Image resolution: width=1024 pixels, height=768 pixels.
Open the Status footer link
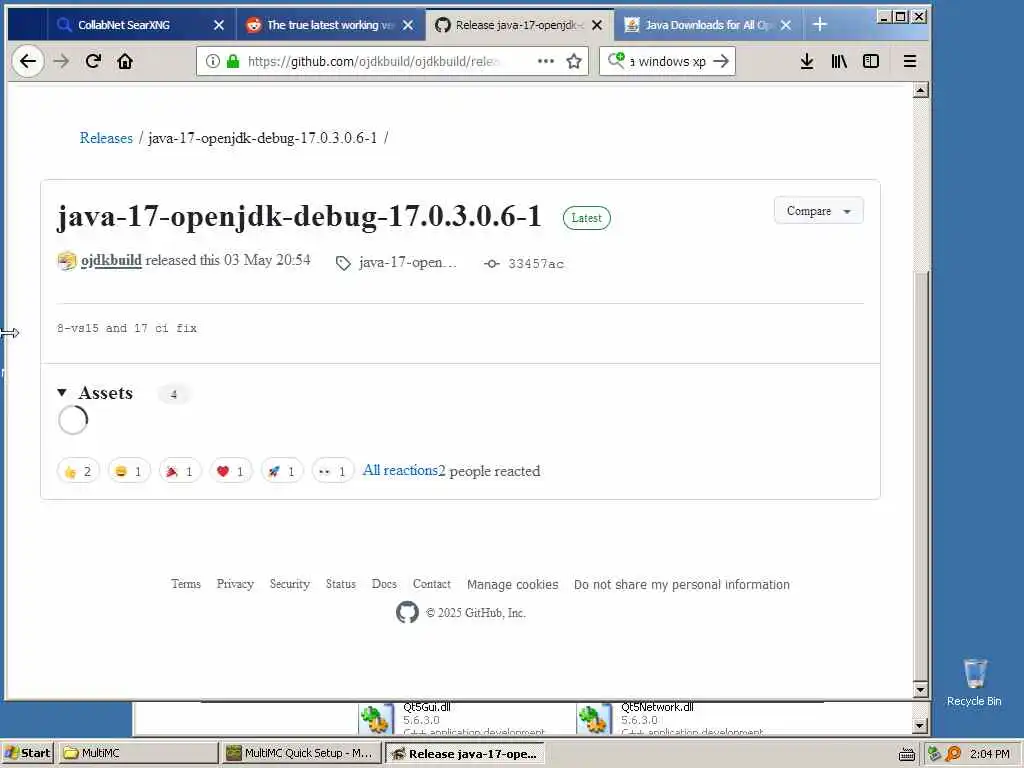(340, 584)
